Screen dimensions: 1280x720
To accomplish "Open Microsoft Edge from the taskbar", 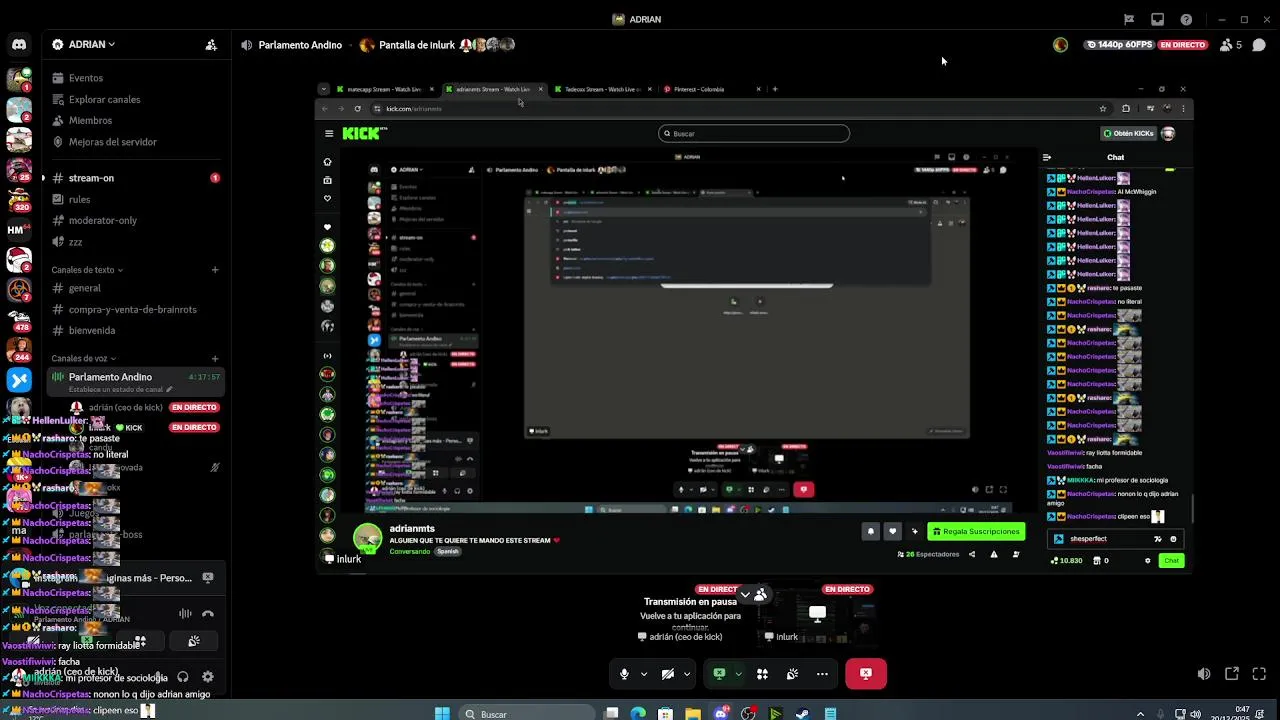I will 639,714.
